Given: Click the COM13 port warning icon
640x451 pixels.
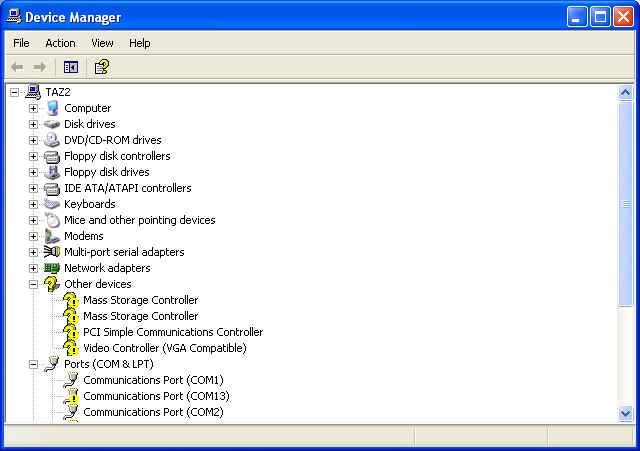Looking at the screenshot, I should 71,396.
